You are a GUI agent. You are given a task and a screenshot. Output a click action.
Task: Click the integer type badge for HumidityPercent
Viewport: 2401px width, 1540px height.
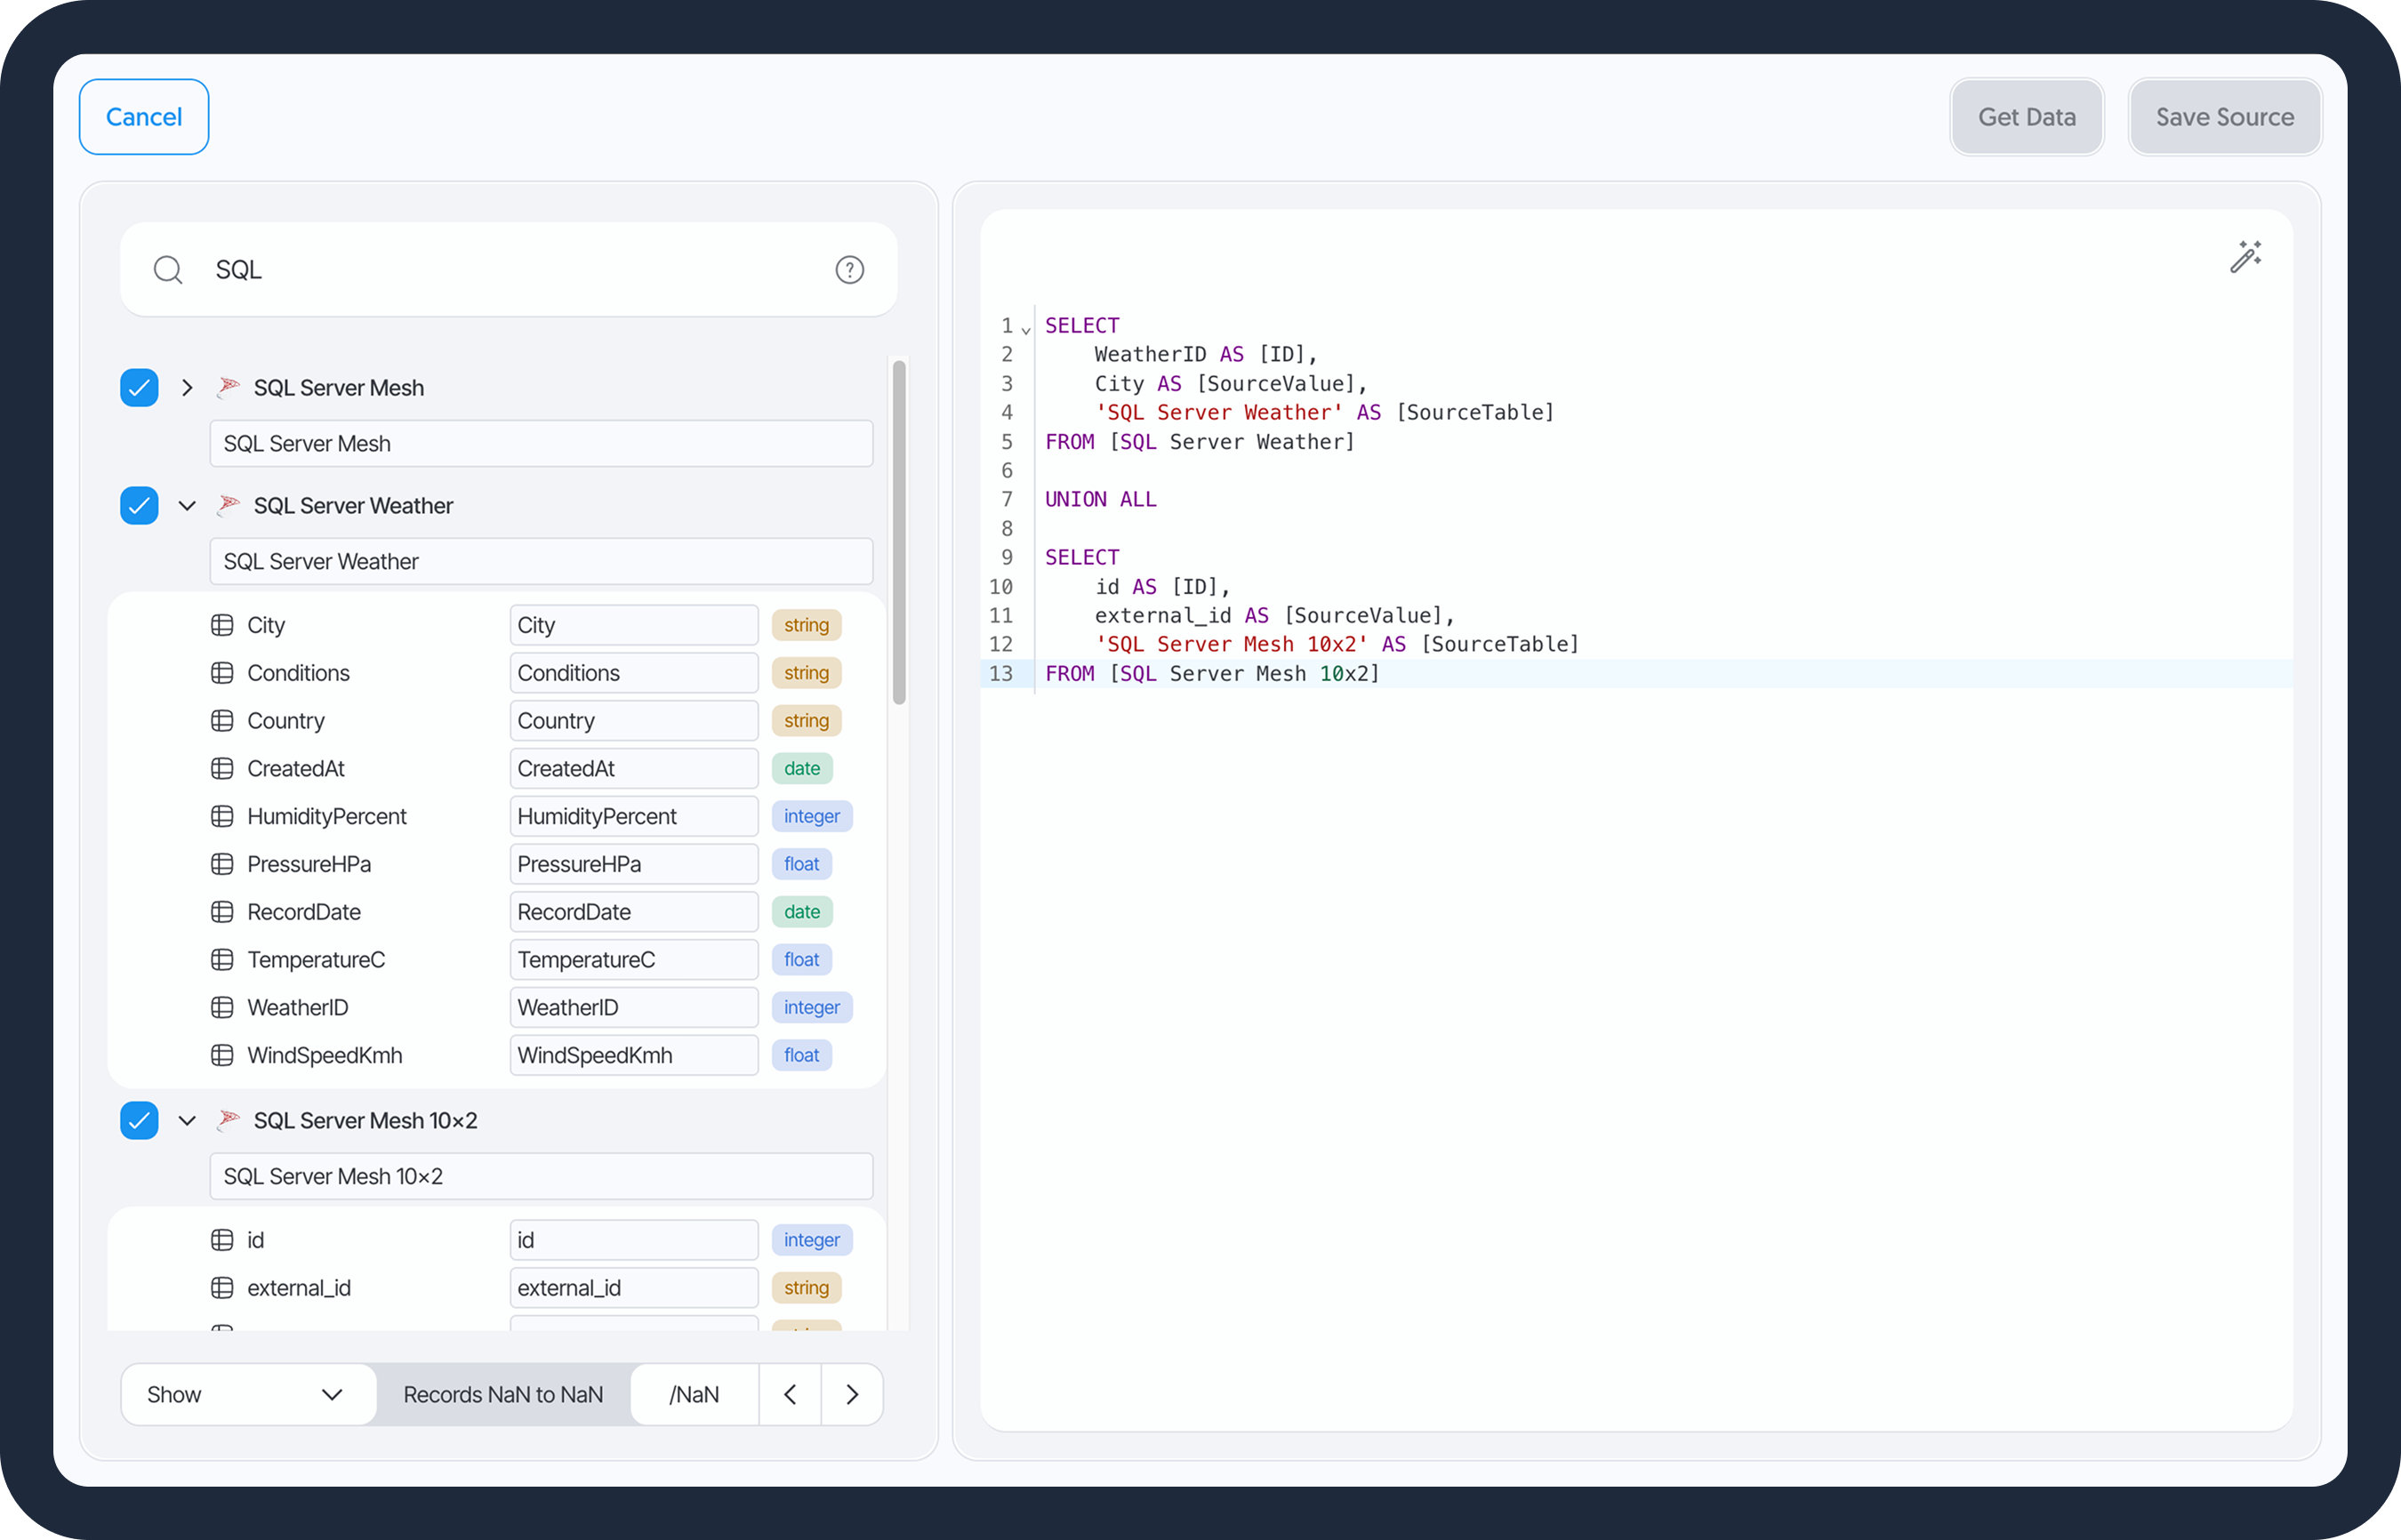pyautogui.click(x=811, y=816)
